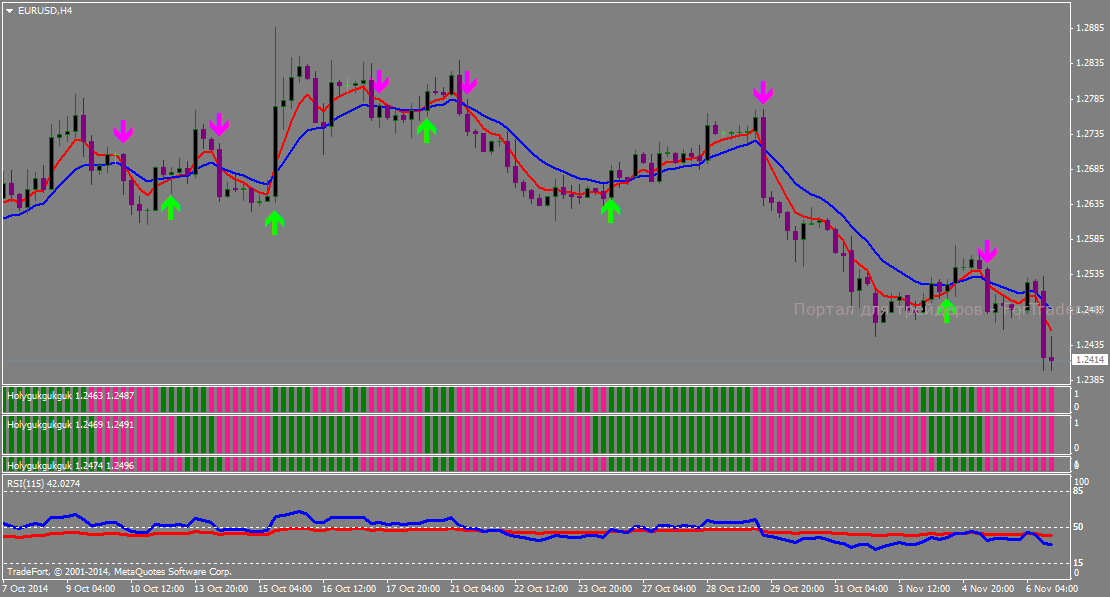
Task: Click the 1.2414 current price label
Action: tap(1089, 360)
